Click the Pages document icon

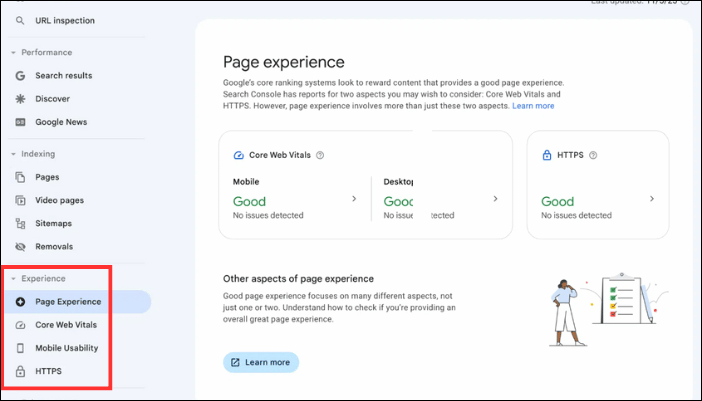(x=20, y=177)
